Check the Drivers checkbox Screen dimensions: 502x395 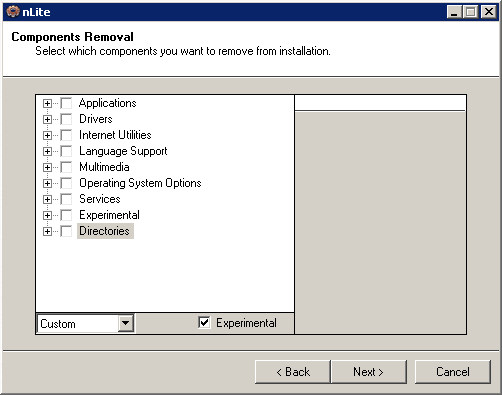[66, 119]
